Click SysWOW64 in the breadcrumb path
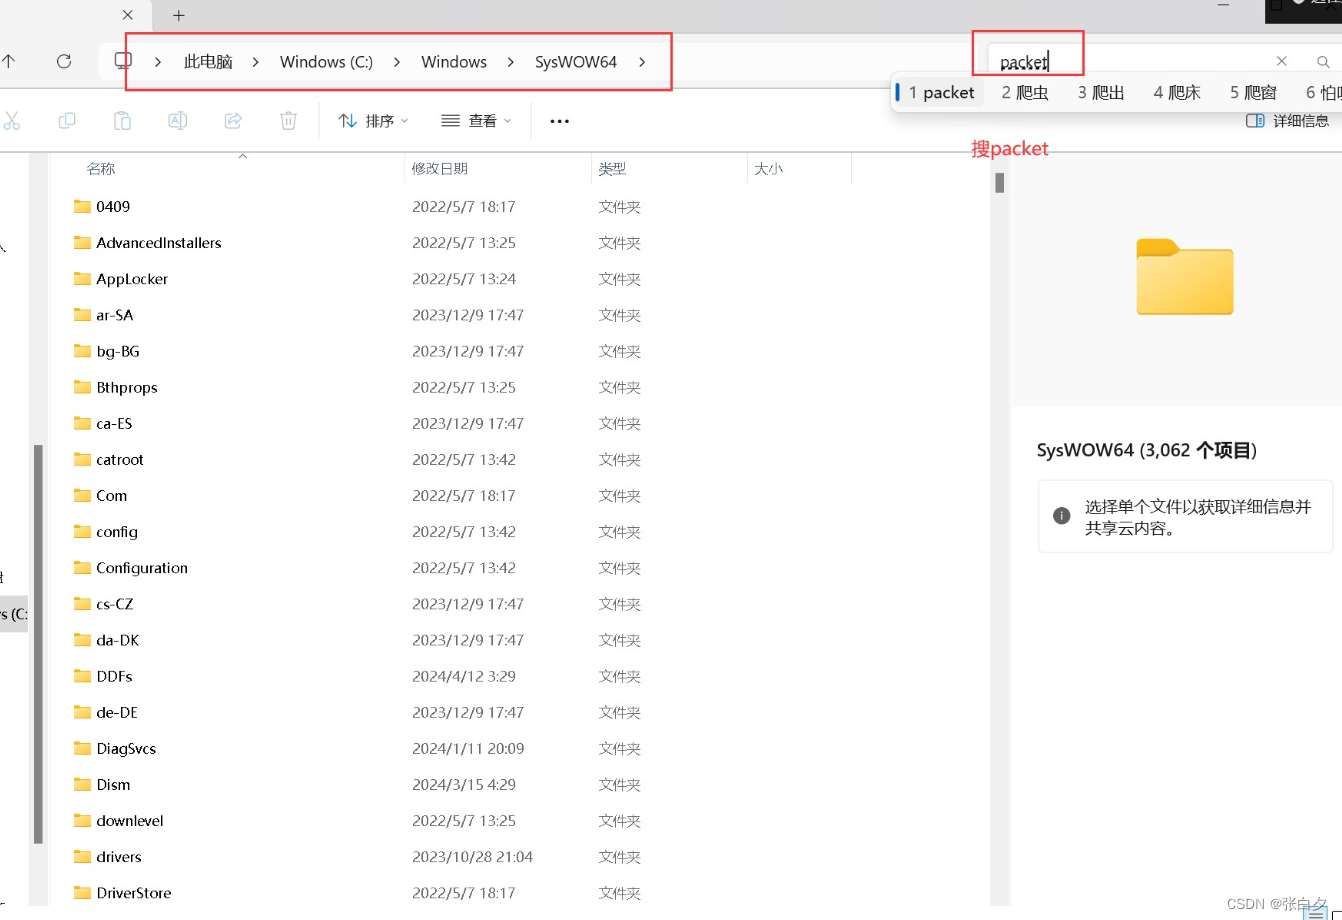Screen dimensions: 1342x920 click(x=576, y=62)
